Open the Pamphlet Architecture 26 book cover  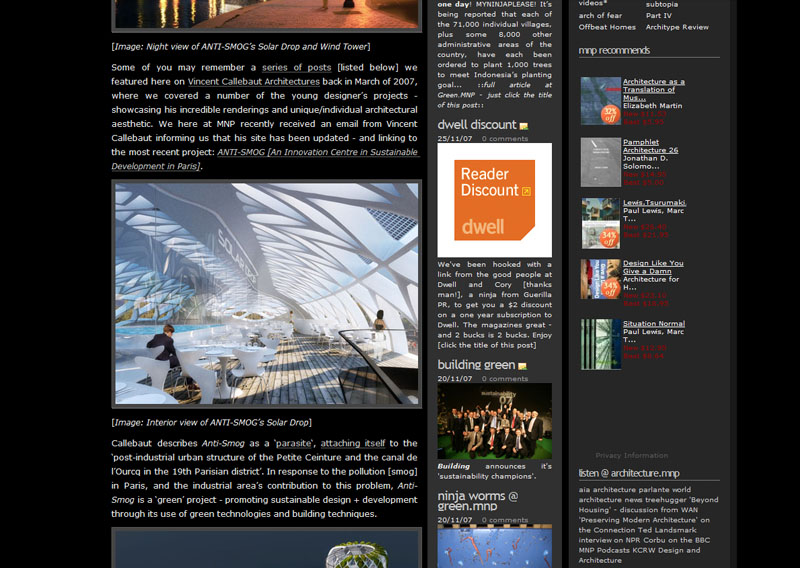pos(600,162)
